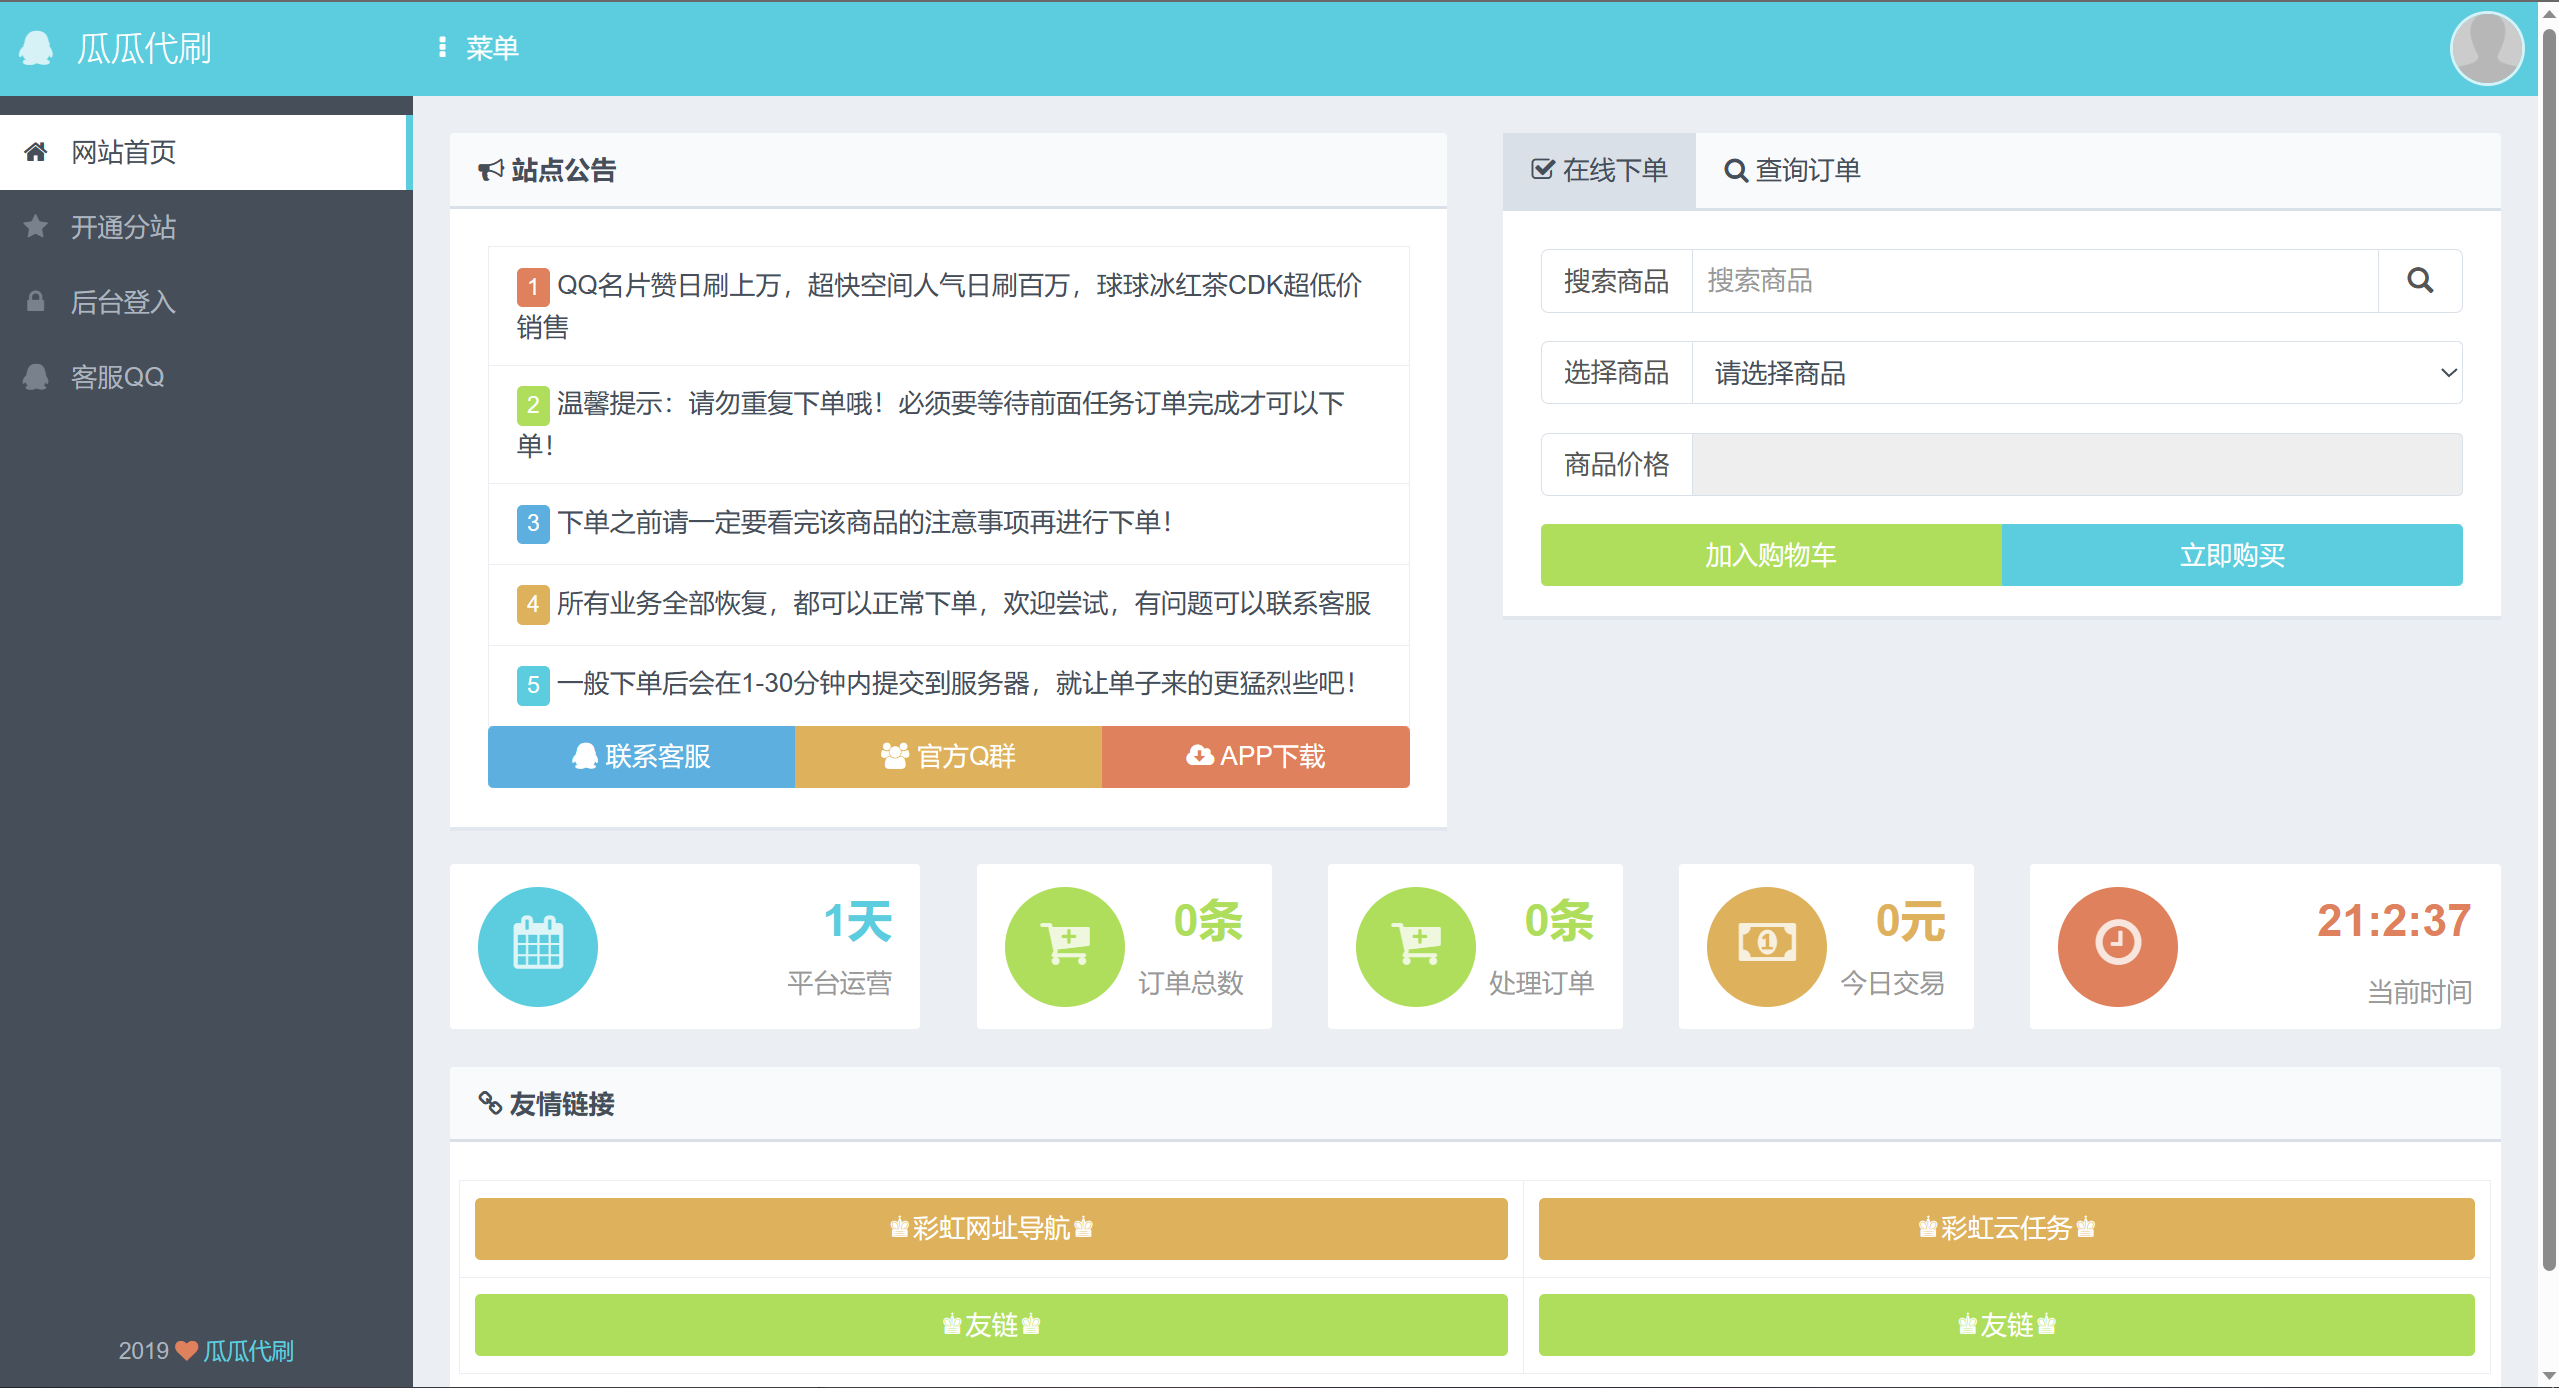The height and width of the screenshot is (1388, 2559).
Task: Click the search magnifier button
Action: coord(2419,281)
